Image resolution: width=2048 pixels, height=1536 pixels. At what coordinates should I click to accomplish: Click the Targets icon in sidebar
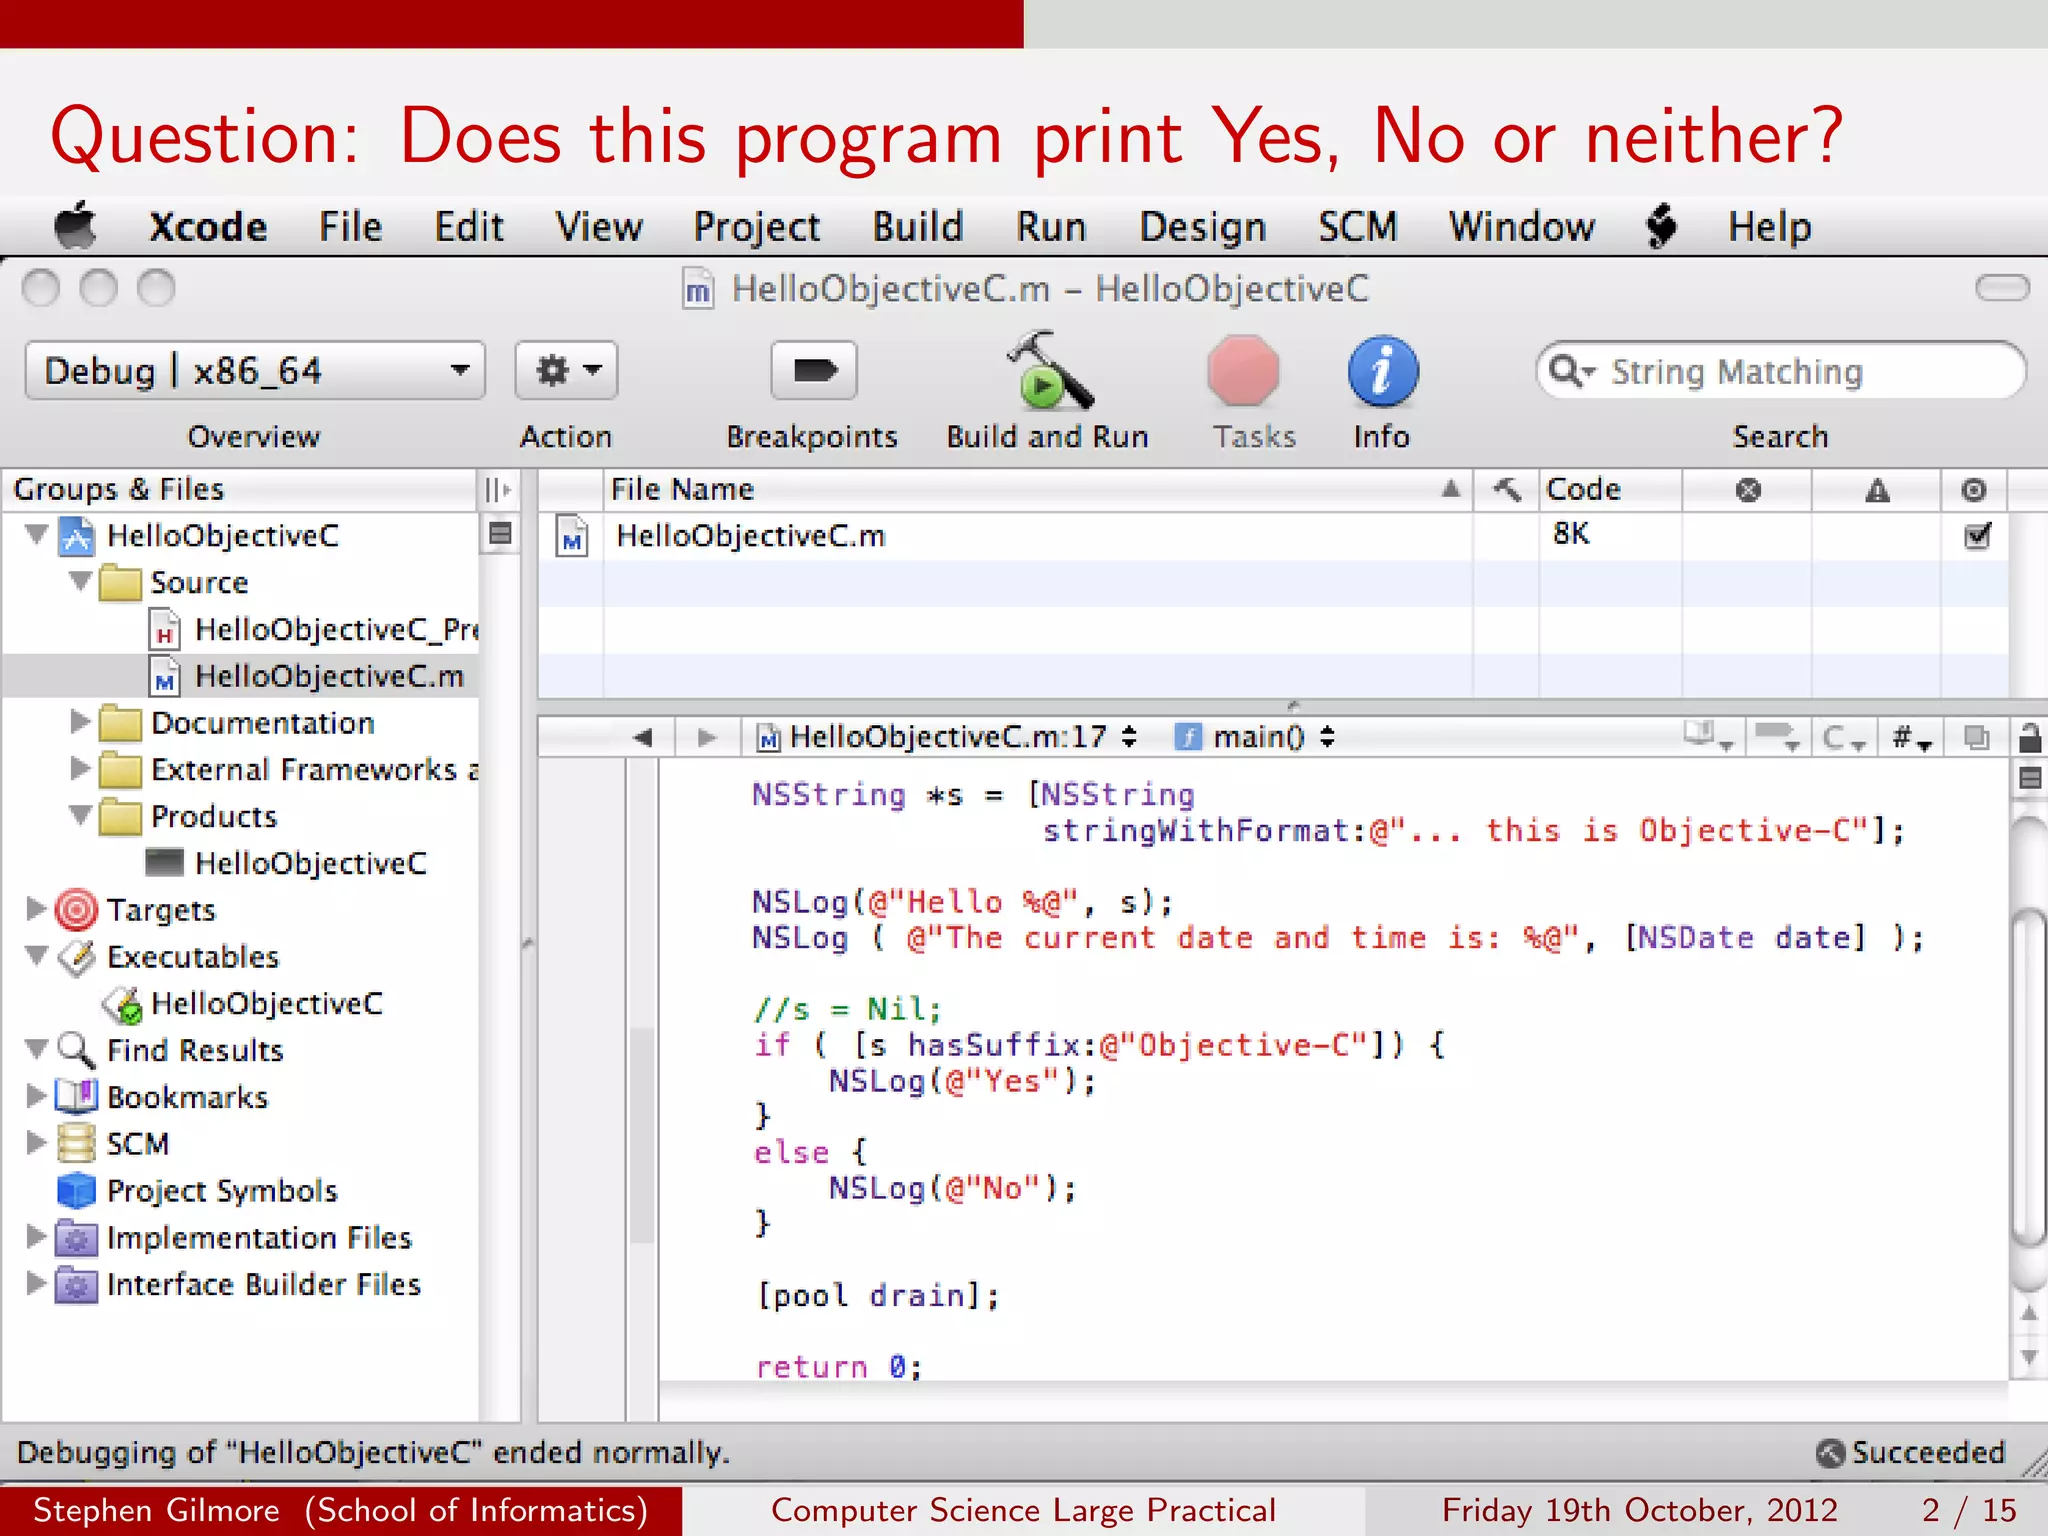[76, 910]
